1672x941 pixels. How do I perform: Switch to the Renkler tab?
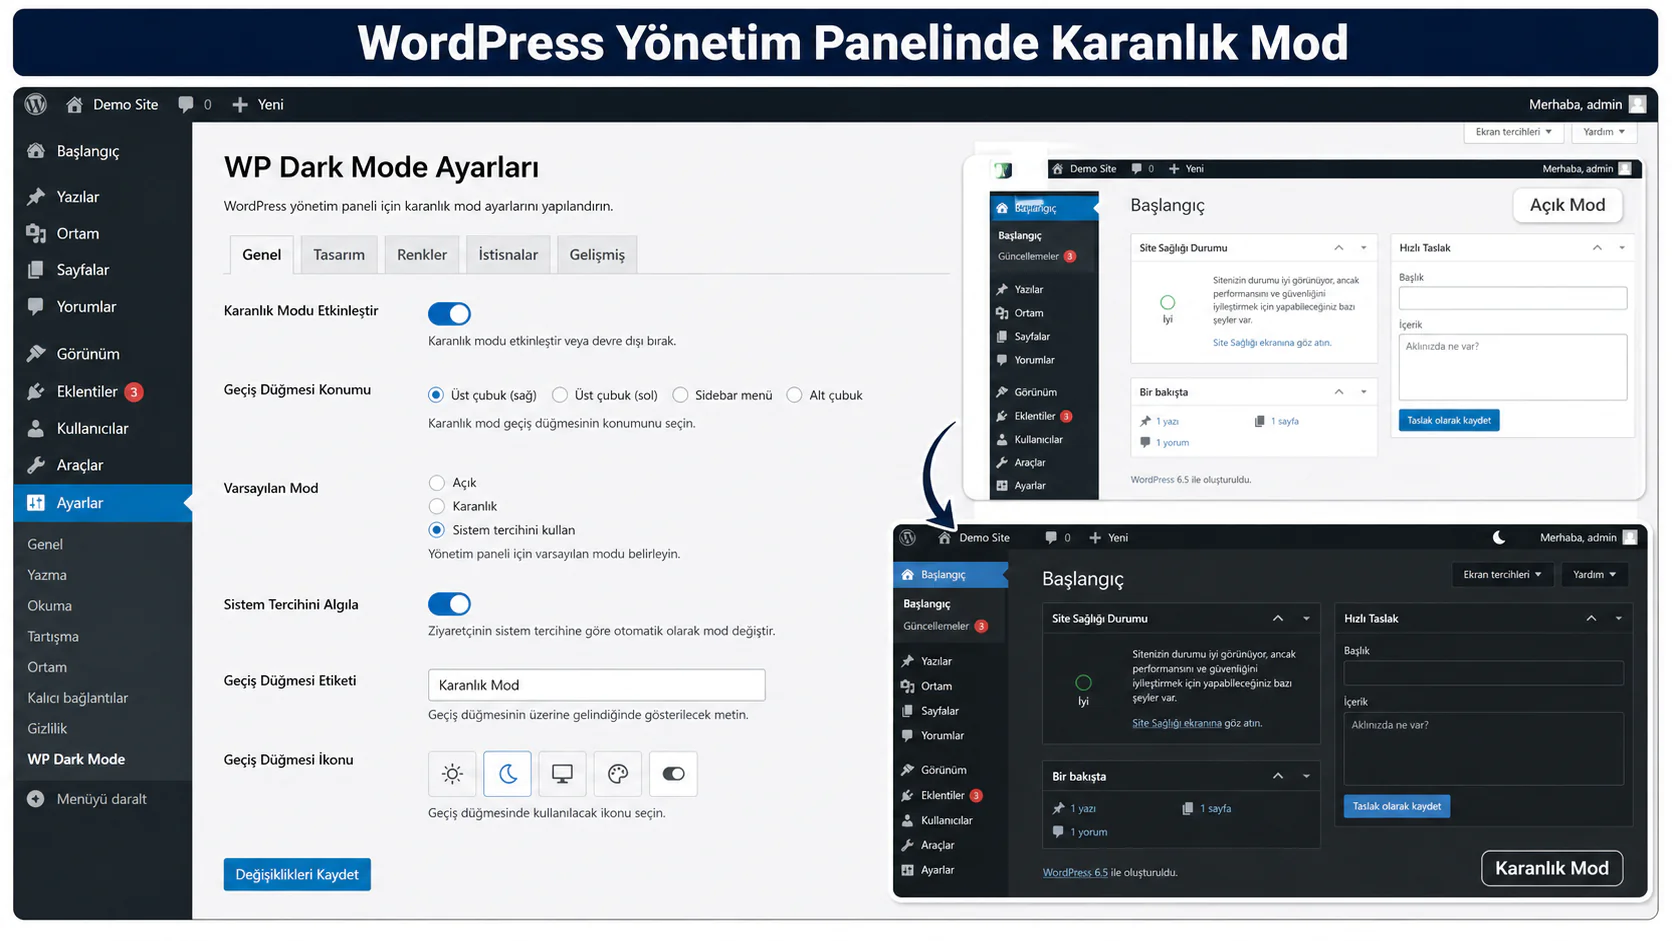422,255
